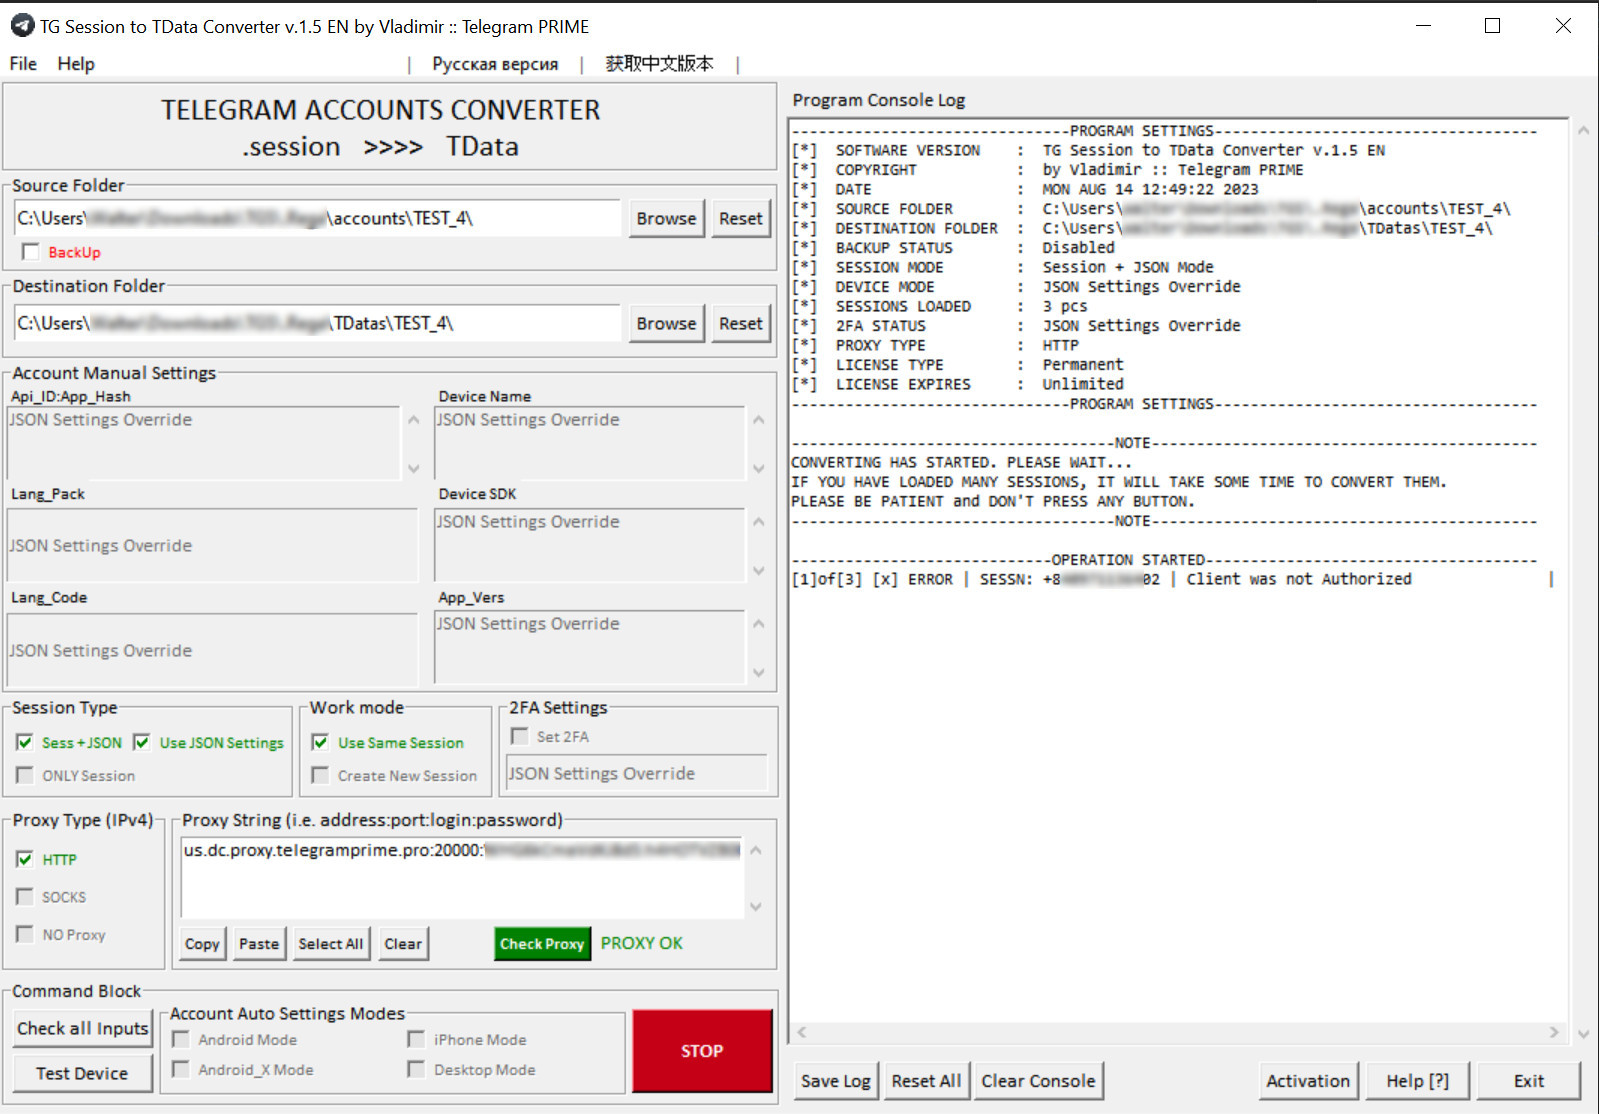1599x1114 pixels.
Task: Click the Device Name field up arrow
Action: coord(759,420)
